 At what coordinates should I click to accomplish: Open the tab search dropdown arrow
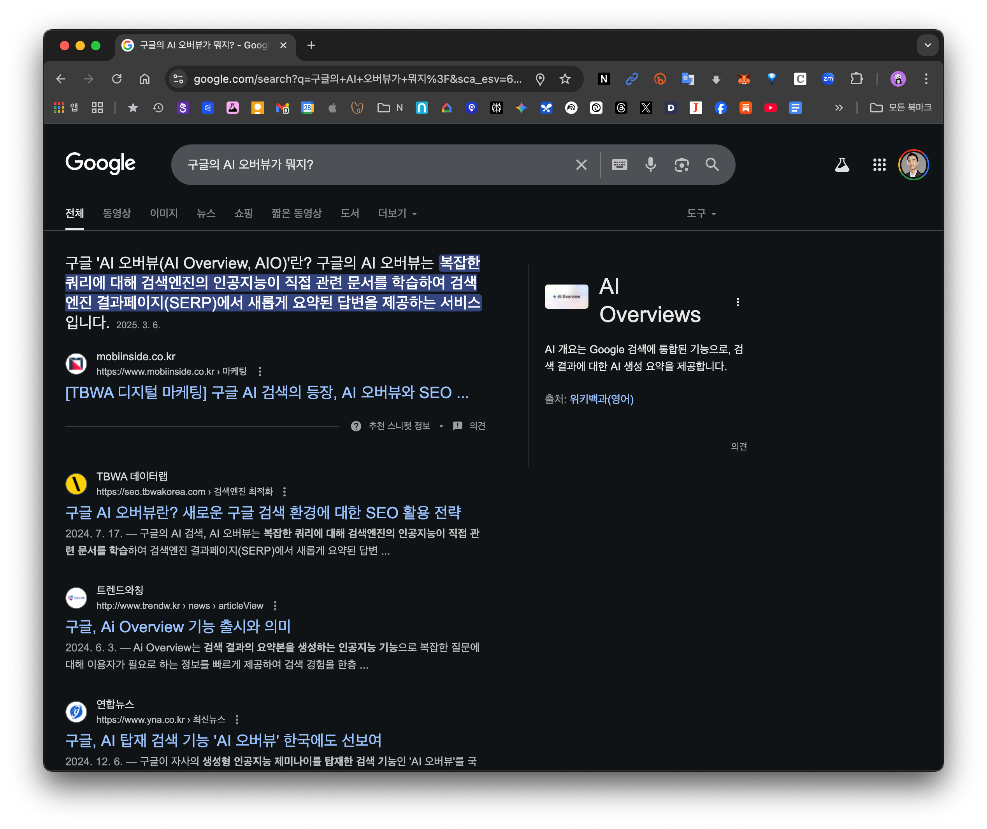click(927, 45)
